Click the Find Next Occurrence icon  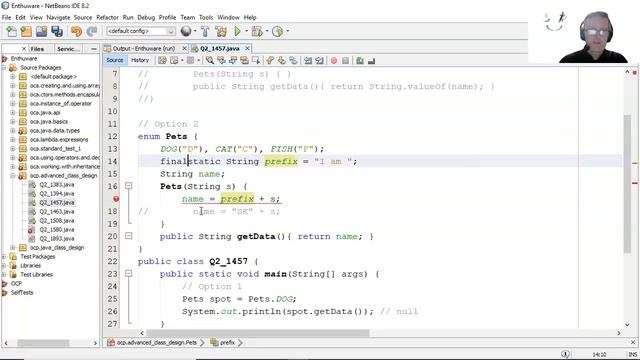pyautogui.click(x=233, y=60)
